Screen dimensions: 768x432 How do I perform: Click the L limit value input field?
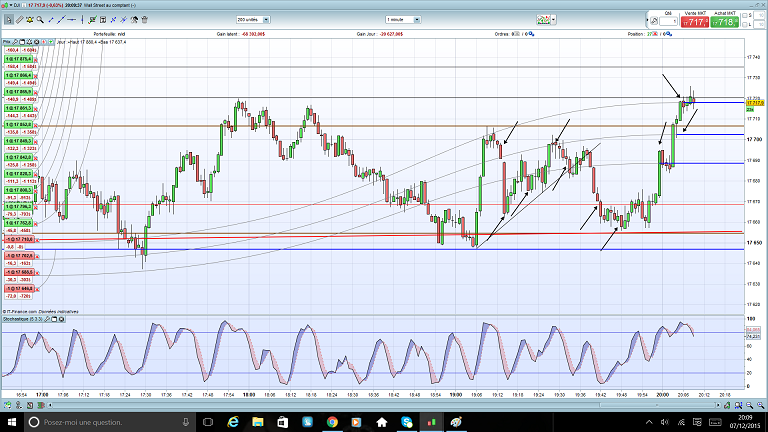click(759, 24)
